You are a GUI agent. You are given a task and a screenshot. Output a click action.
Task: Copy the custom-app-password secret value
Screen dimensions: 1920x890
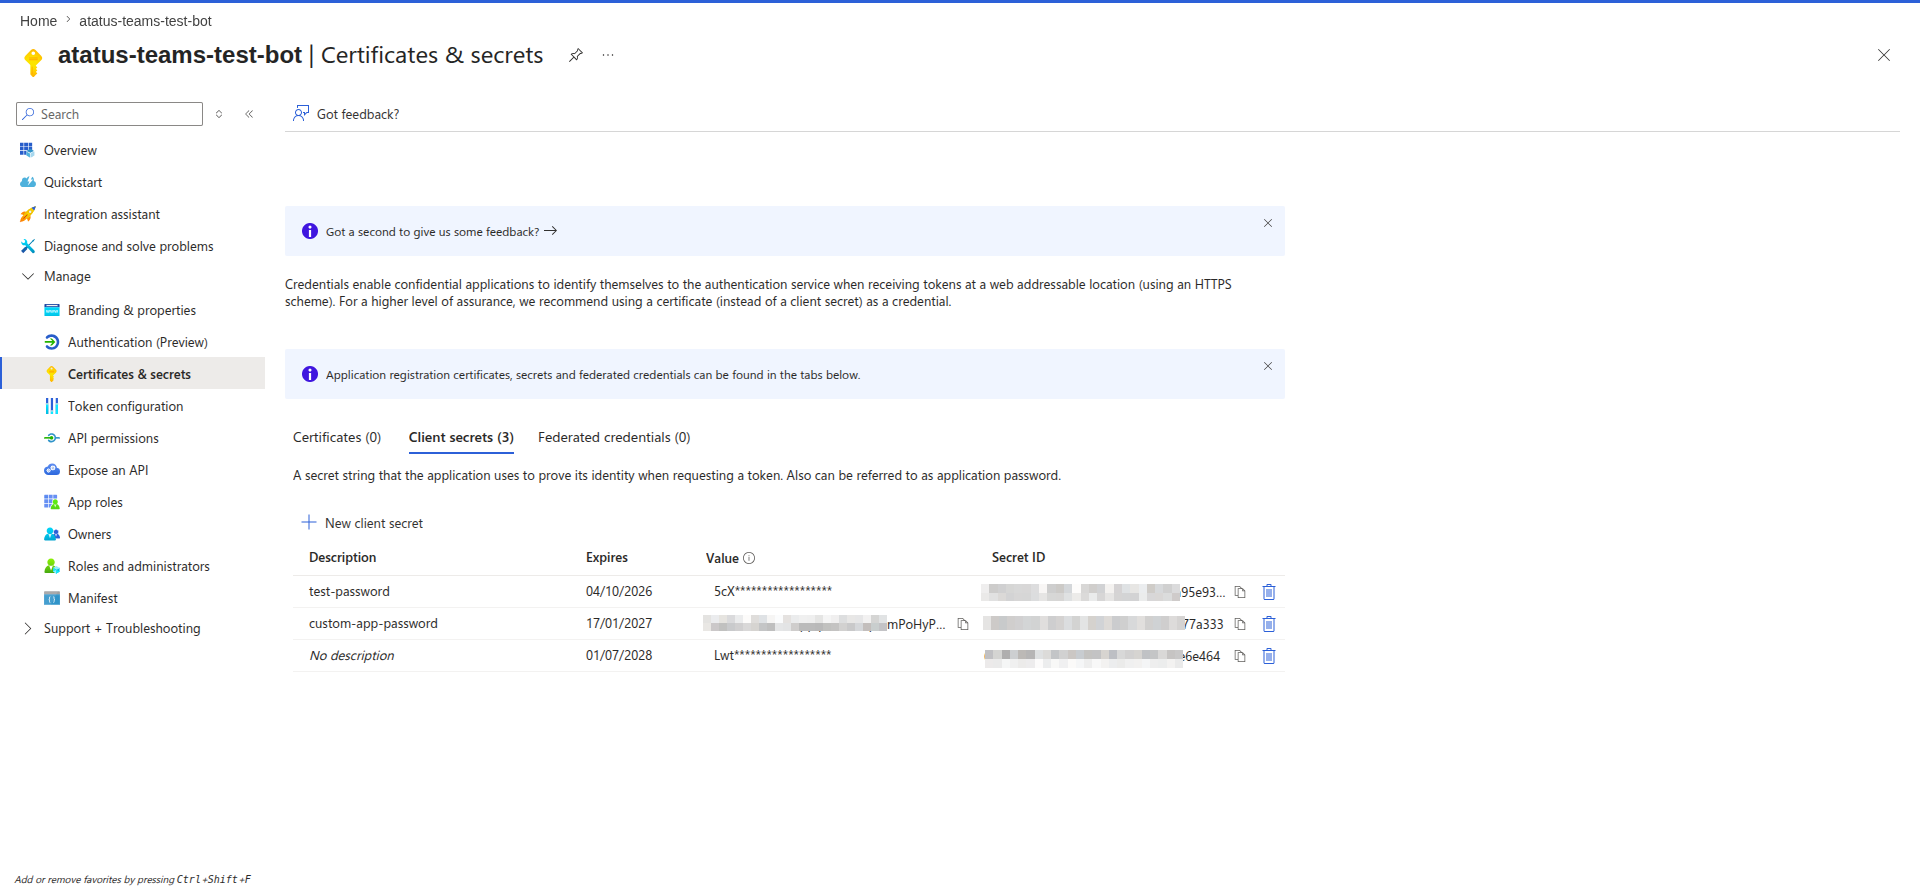coord(963,624)
